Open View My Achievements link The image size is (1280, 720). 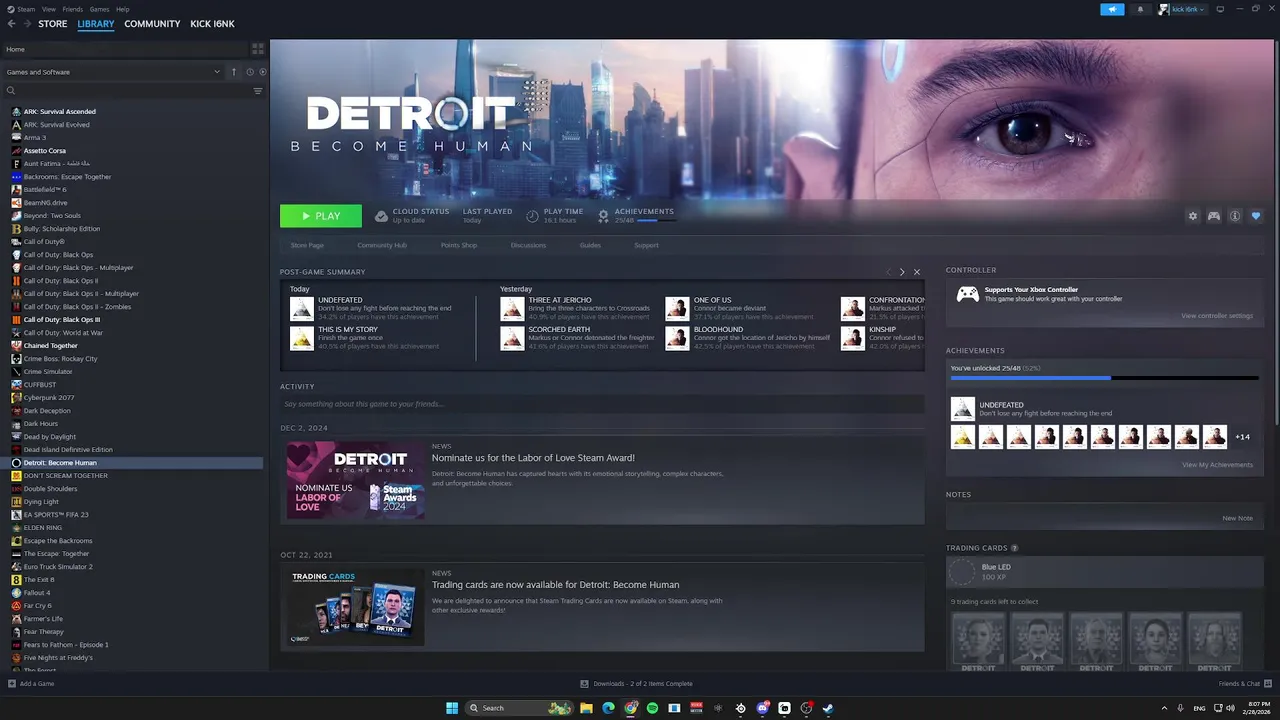click(x=1217, y=465)
